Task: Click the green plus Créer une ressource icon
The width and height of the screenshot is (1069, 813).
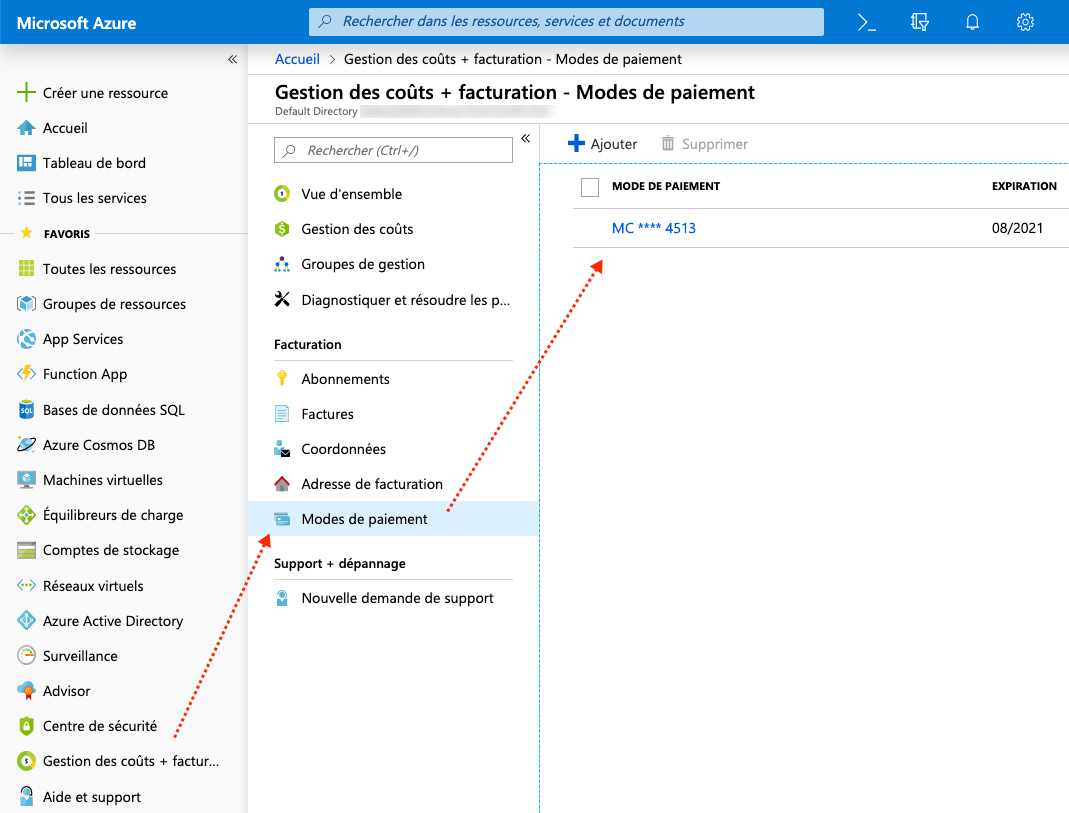Action: pos(26,92)
